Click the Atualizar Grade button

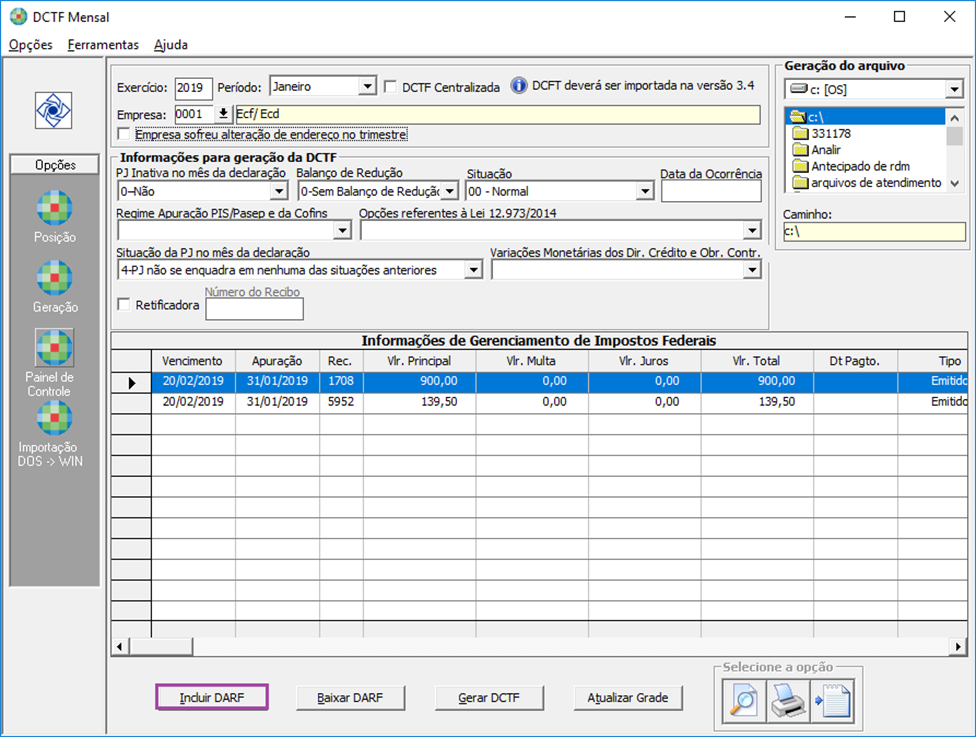point(627,698)
